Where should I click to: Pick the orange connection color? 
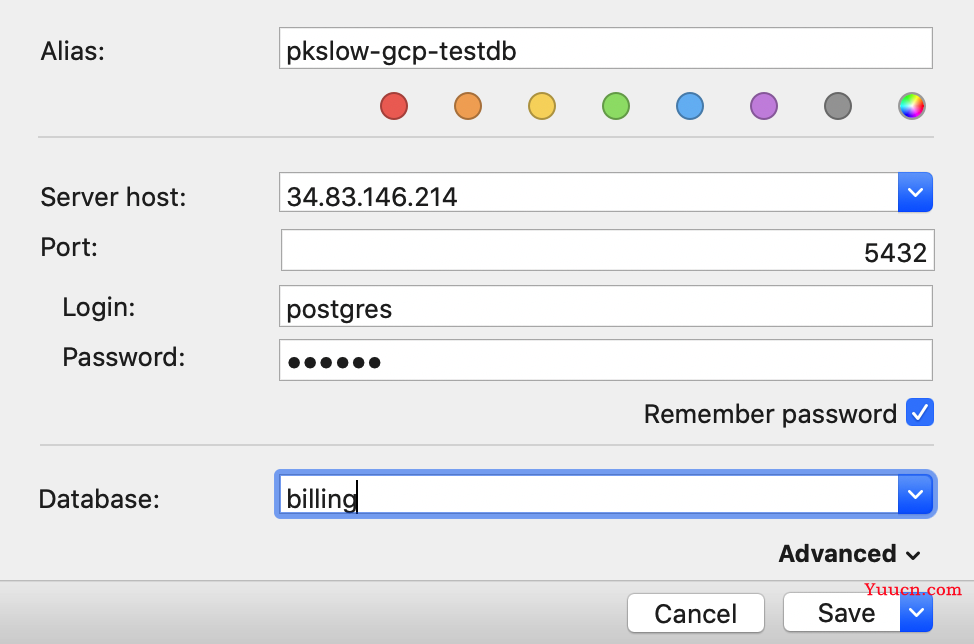468,106
